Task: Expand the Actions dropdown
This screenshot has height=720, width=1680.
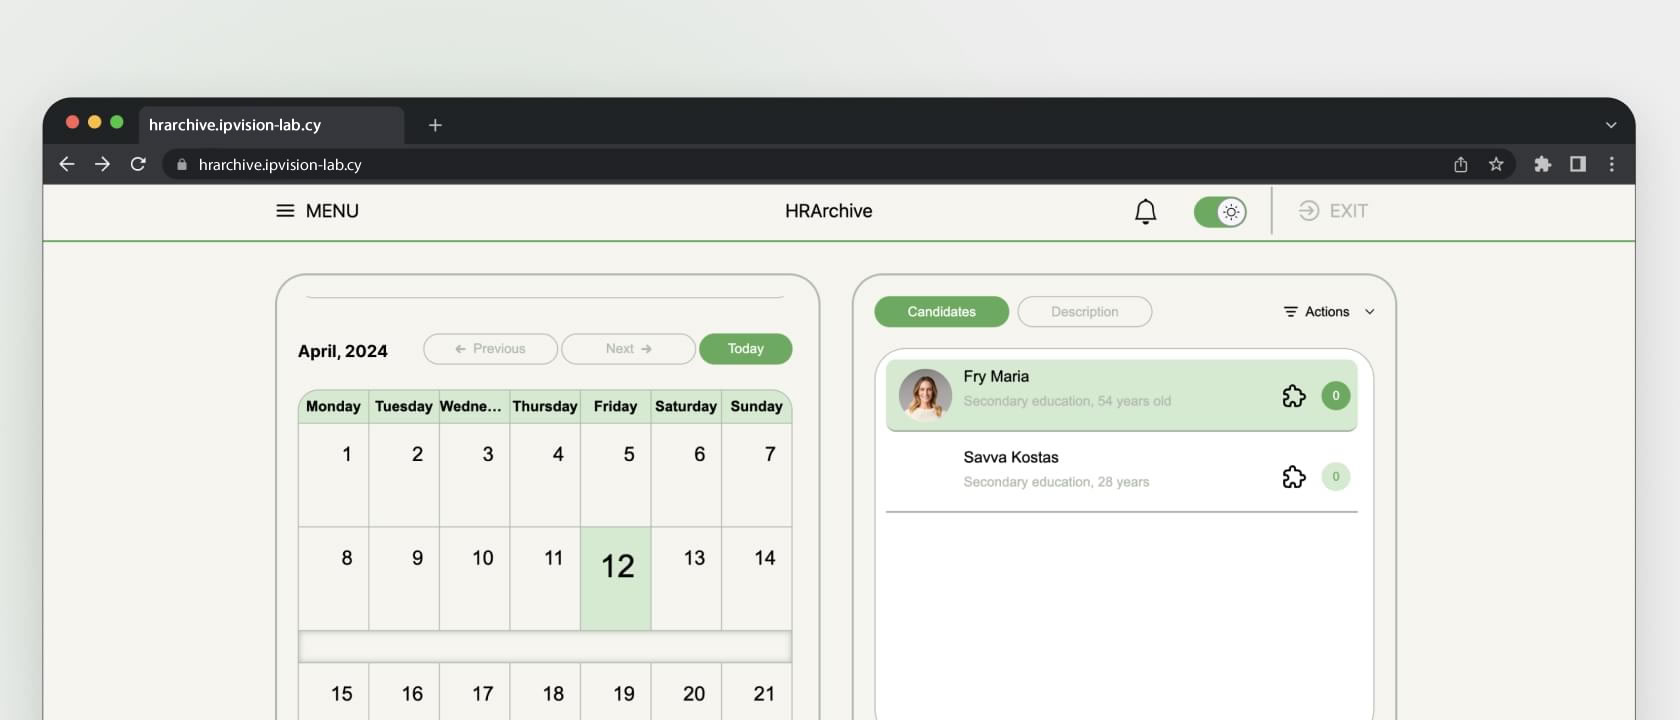Action: pos(1329,312)
